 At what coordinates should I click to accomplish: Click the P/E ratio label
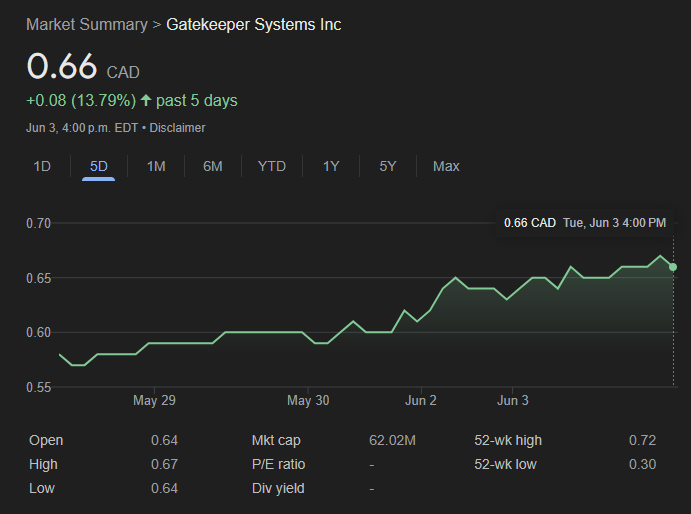[x=279, y=464]
